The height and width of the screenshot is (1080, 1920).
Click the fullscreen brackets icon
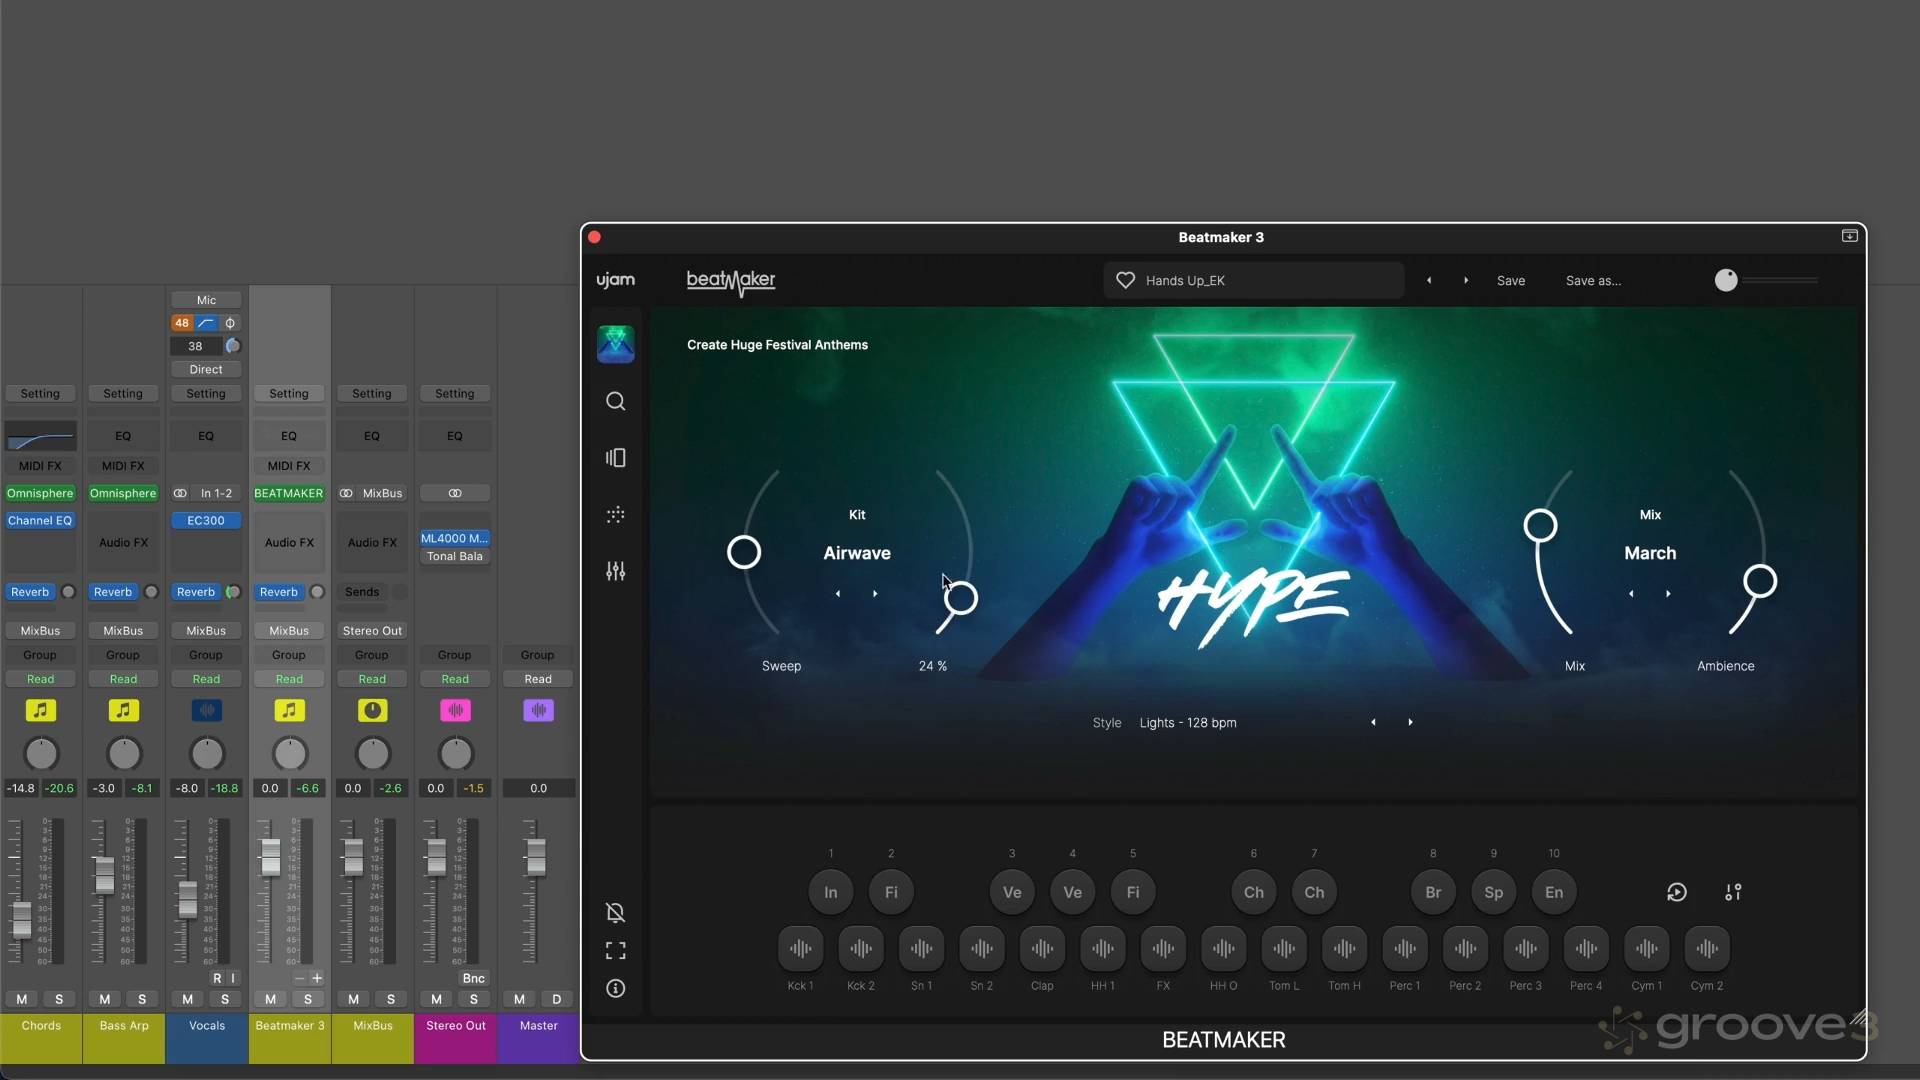[616, 950]
